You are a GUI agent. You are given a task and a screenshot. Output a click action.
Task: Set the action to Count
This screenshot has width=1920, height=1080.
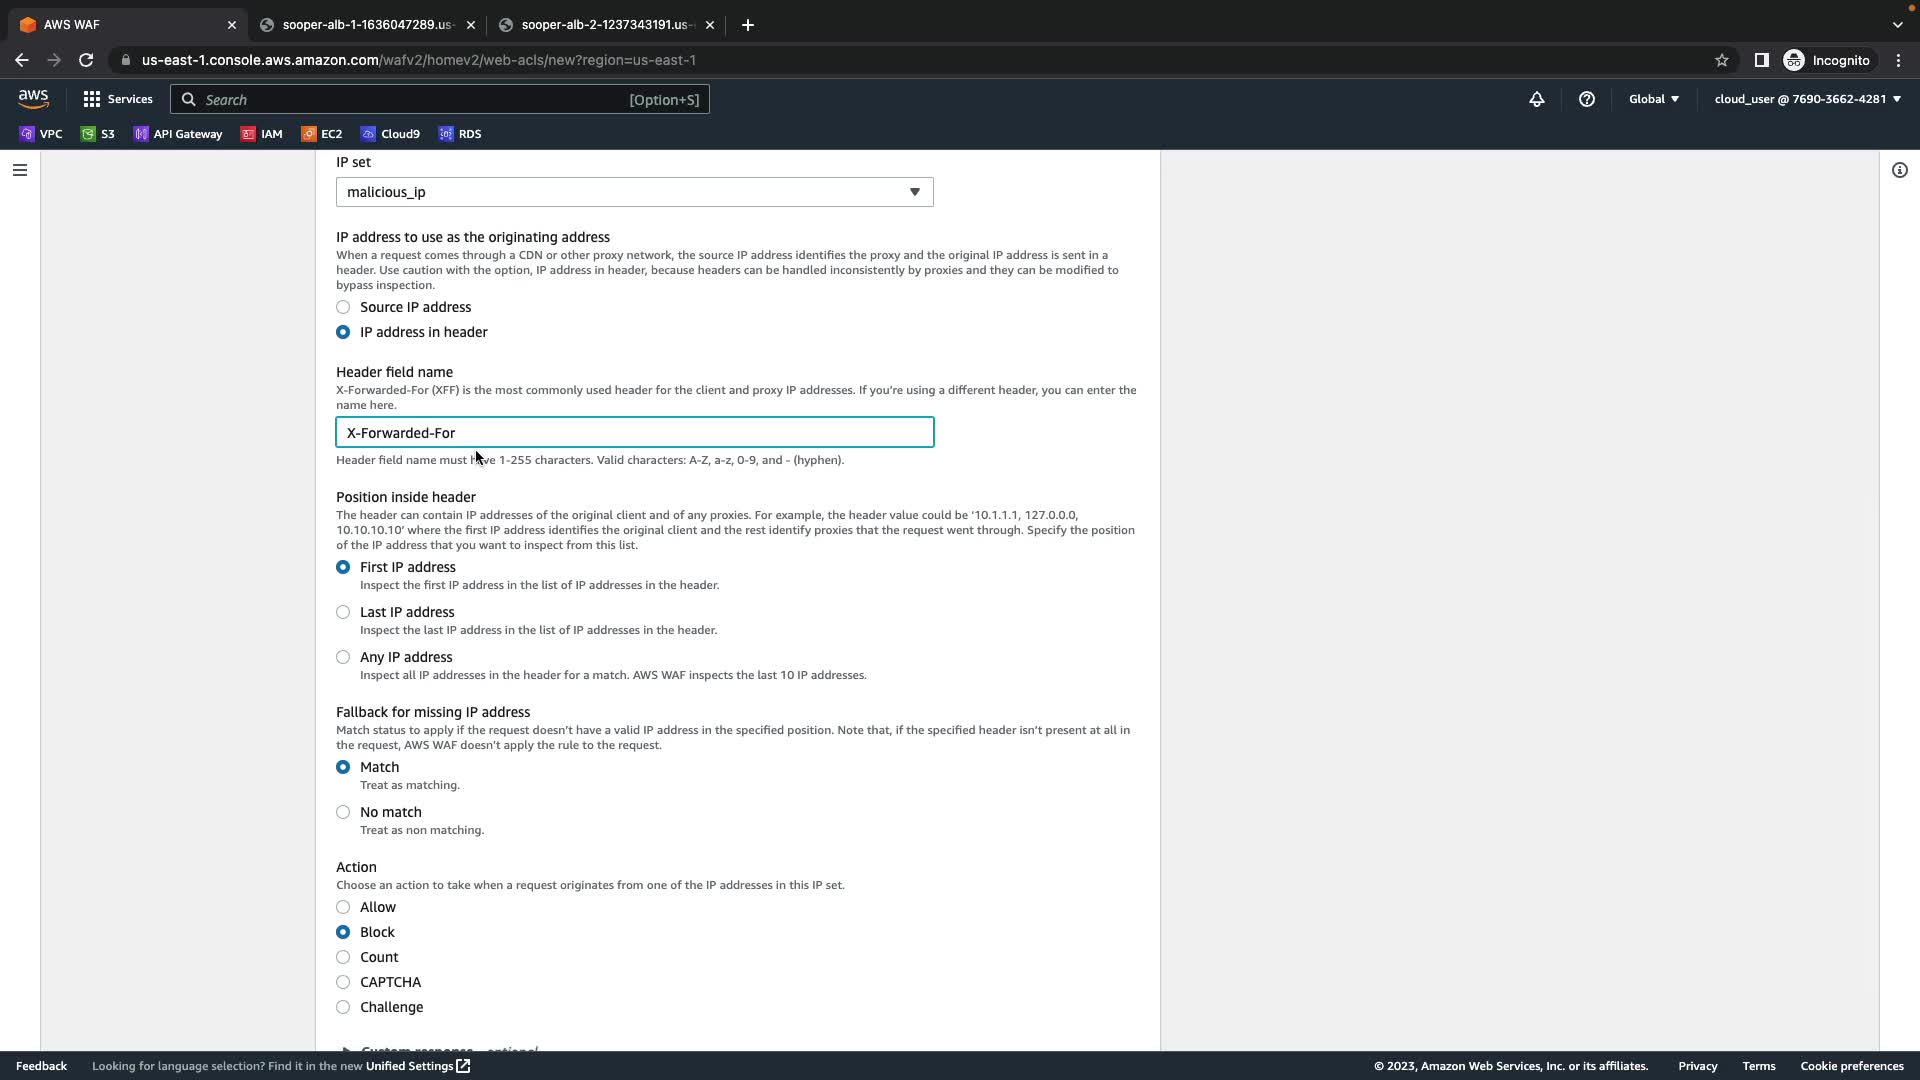tap(343, 957)
